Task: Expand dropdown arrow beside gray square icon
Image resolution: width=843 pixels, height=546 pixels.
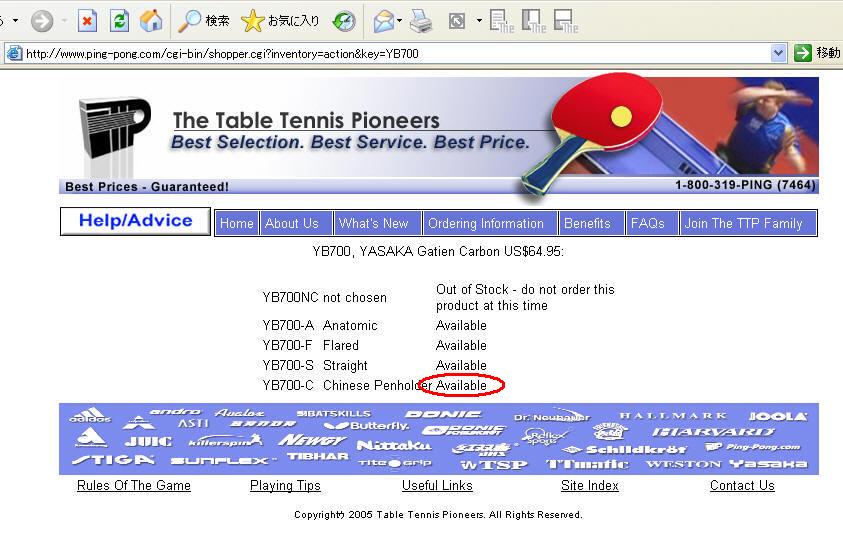Action: 479,21
